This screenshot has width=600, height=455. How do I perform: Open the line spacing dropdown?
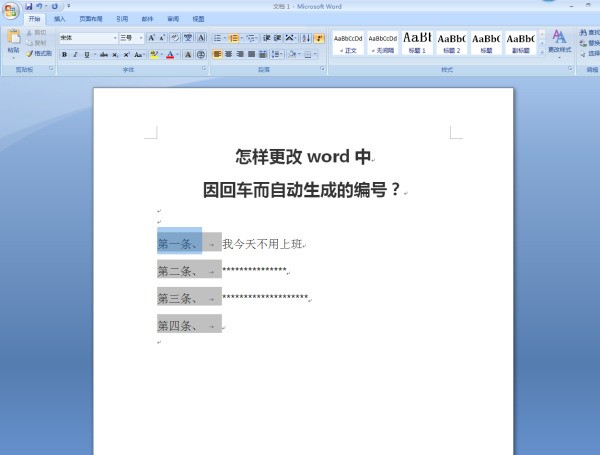tap(277, 54)
